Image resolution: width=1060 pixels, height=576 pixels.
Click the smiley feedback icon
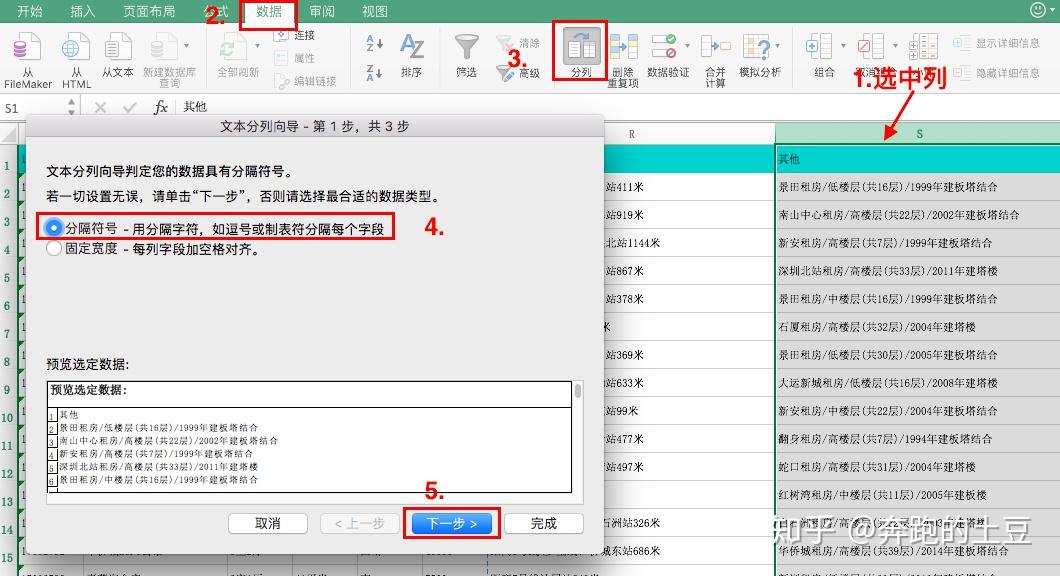point(1037,9)
